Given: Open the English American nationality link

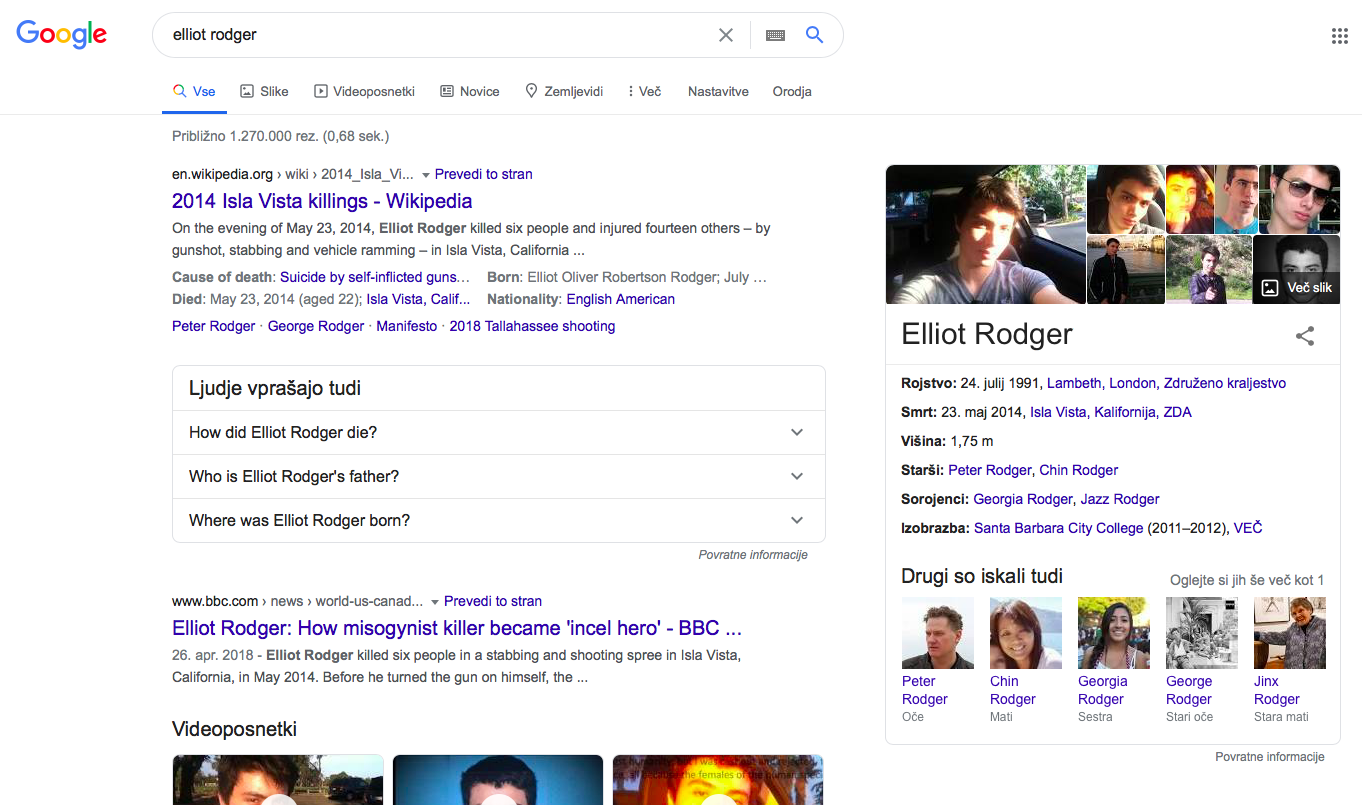Looking at the screenshot, I should (621, 299).
